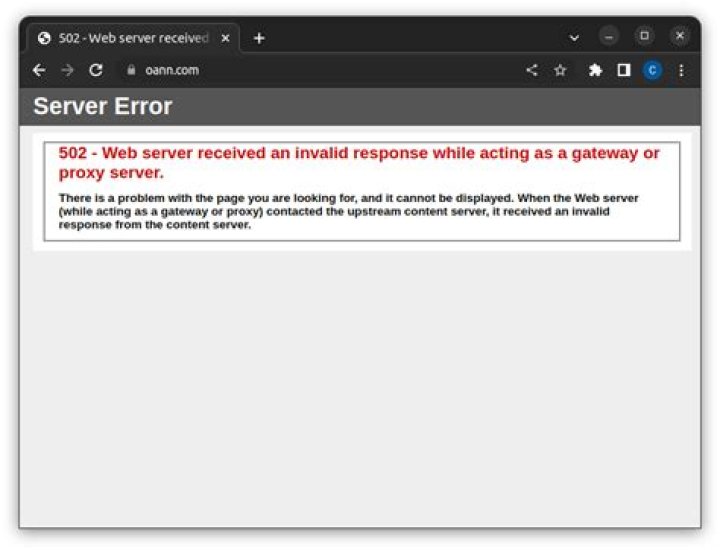
Task: Click the red 502 error headline
Action: click(359, 163)
